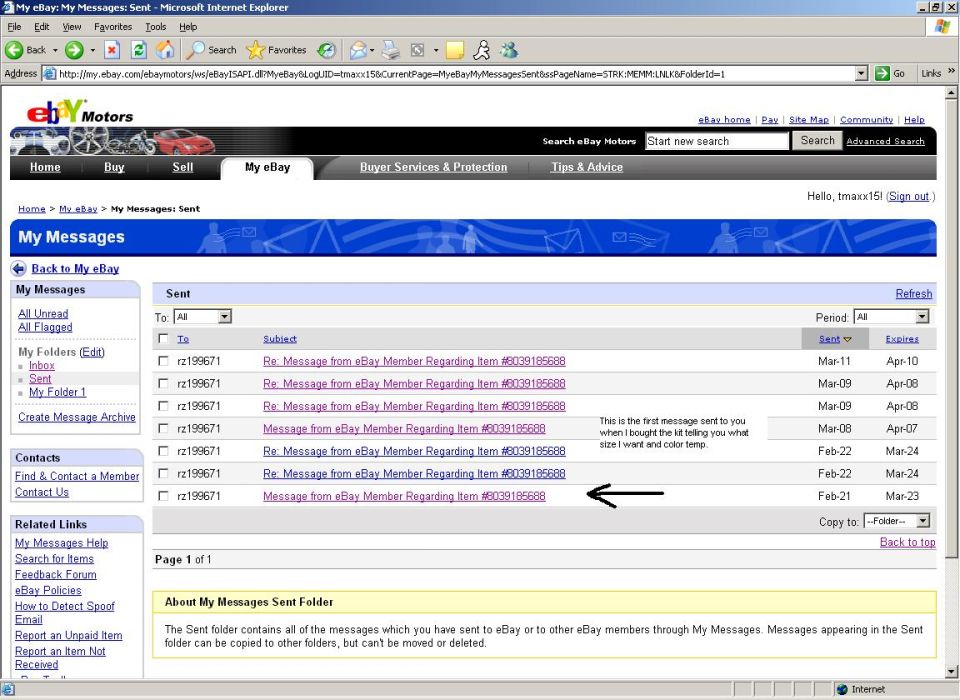The image size is (960, 700).
Task: Open the Favorites menu
Action: point(113,27)
